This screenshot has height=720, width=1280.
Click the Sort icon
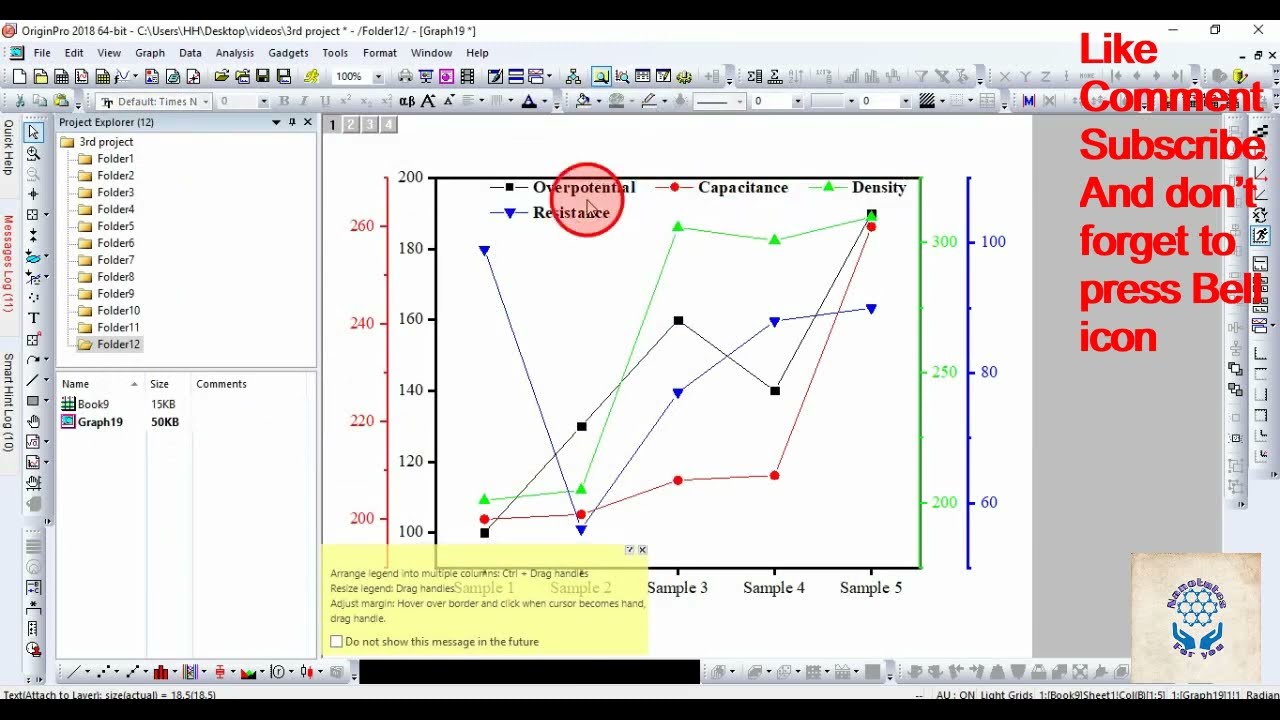pyautogui.click(x=797, y=76)
